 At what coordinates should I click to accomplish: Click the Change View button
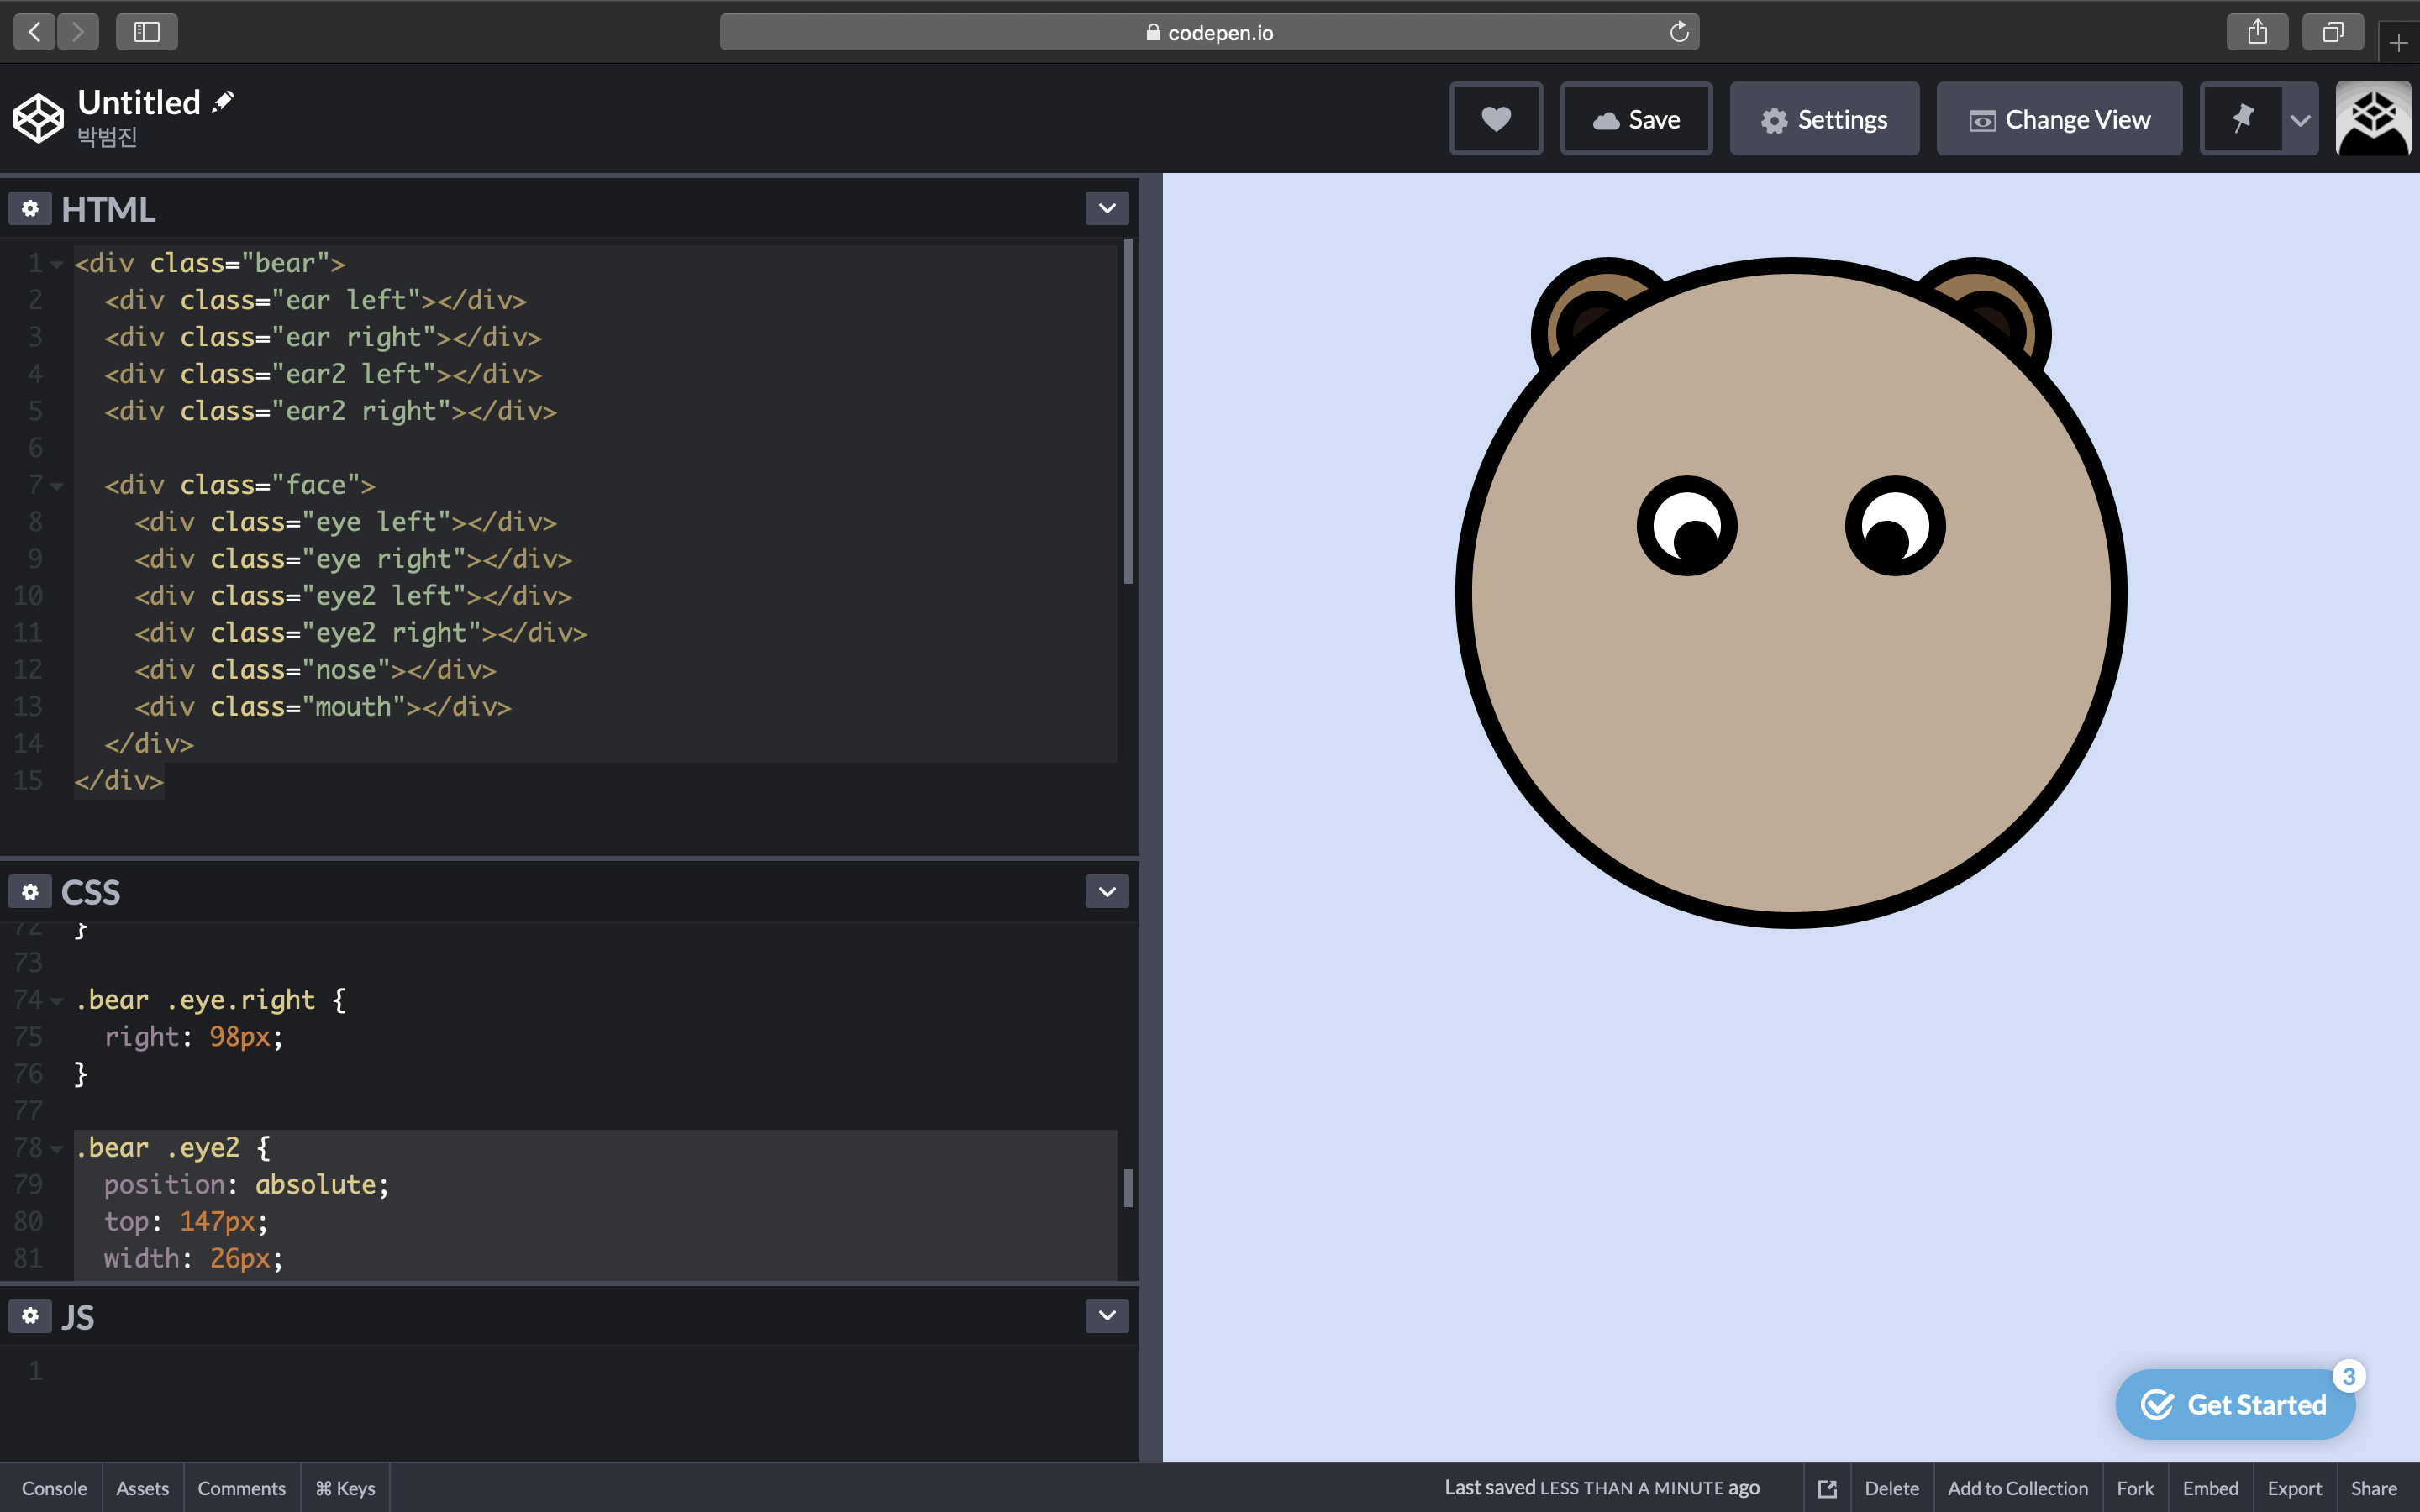click(2059, 119)
